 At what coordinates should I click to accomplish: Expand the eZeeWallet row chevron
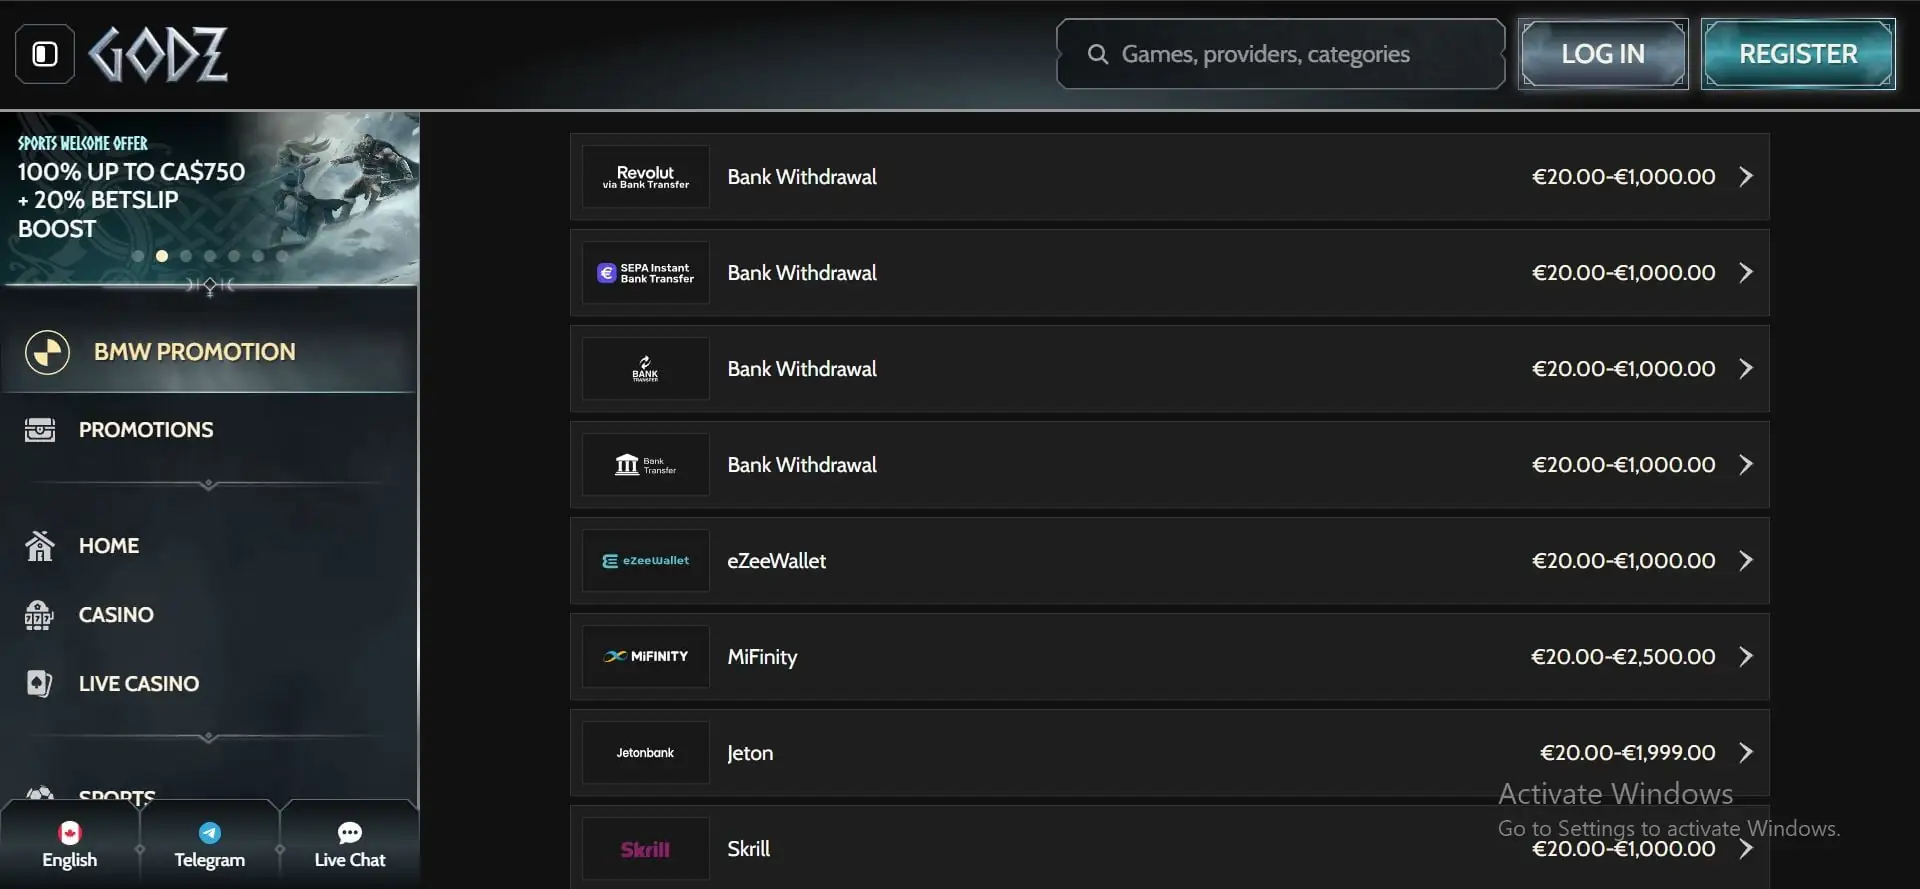click(1746, 561)
